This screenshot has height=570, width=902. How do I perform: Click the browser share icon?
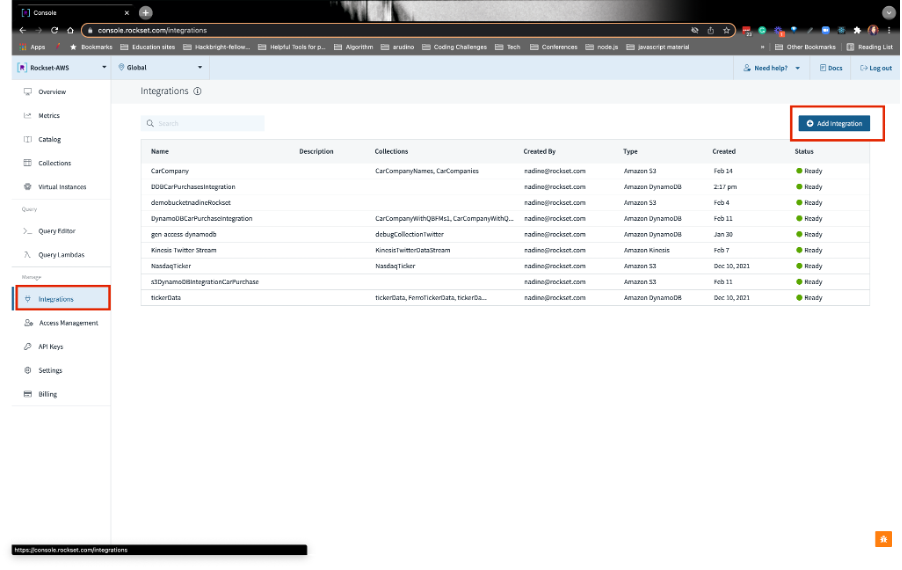(x=710, y=30)
